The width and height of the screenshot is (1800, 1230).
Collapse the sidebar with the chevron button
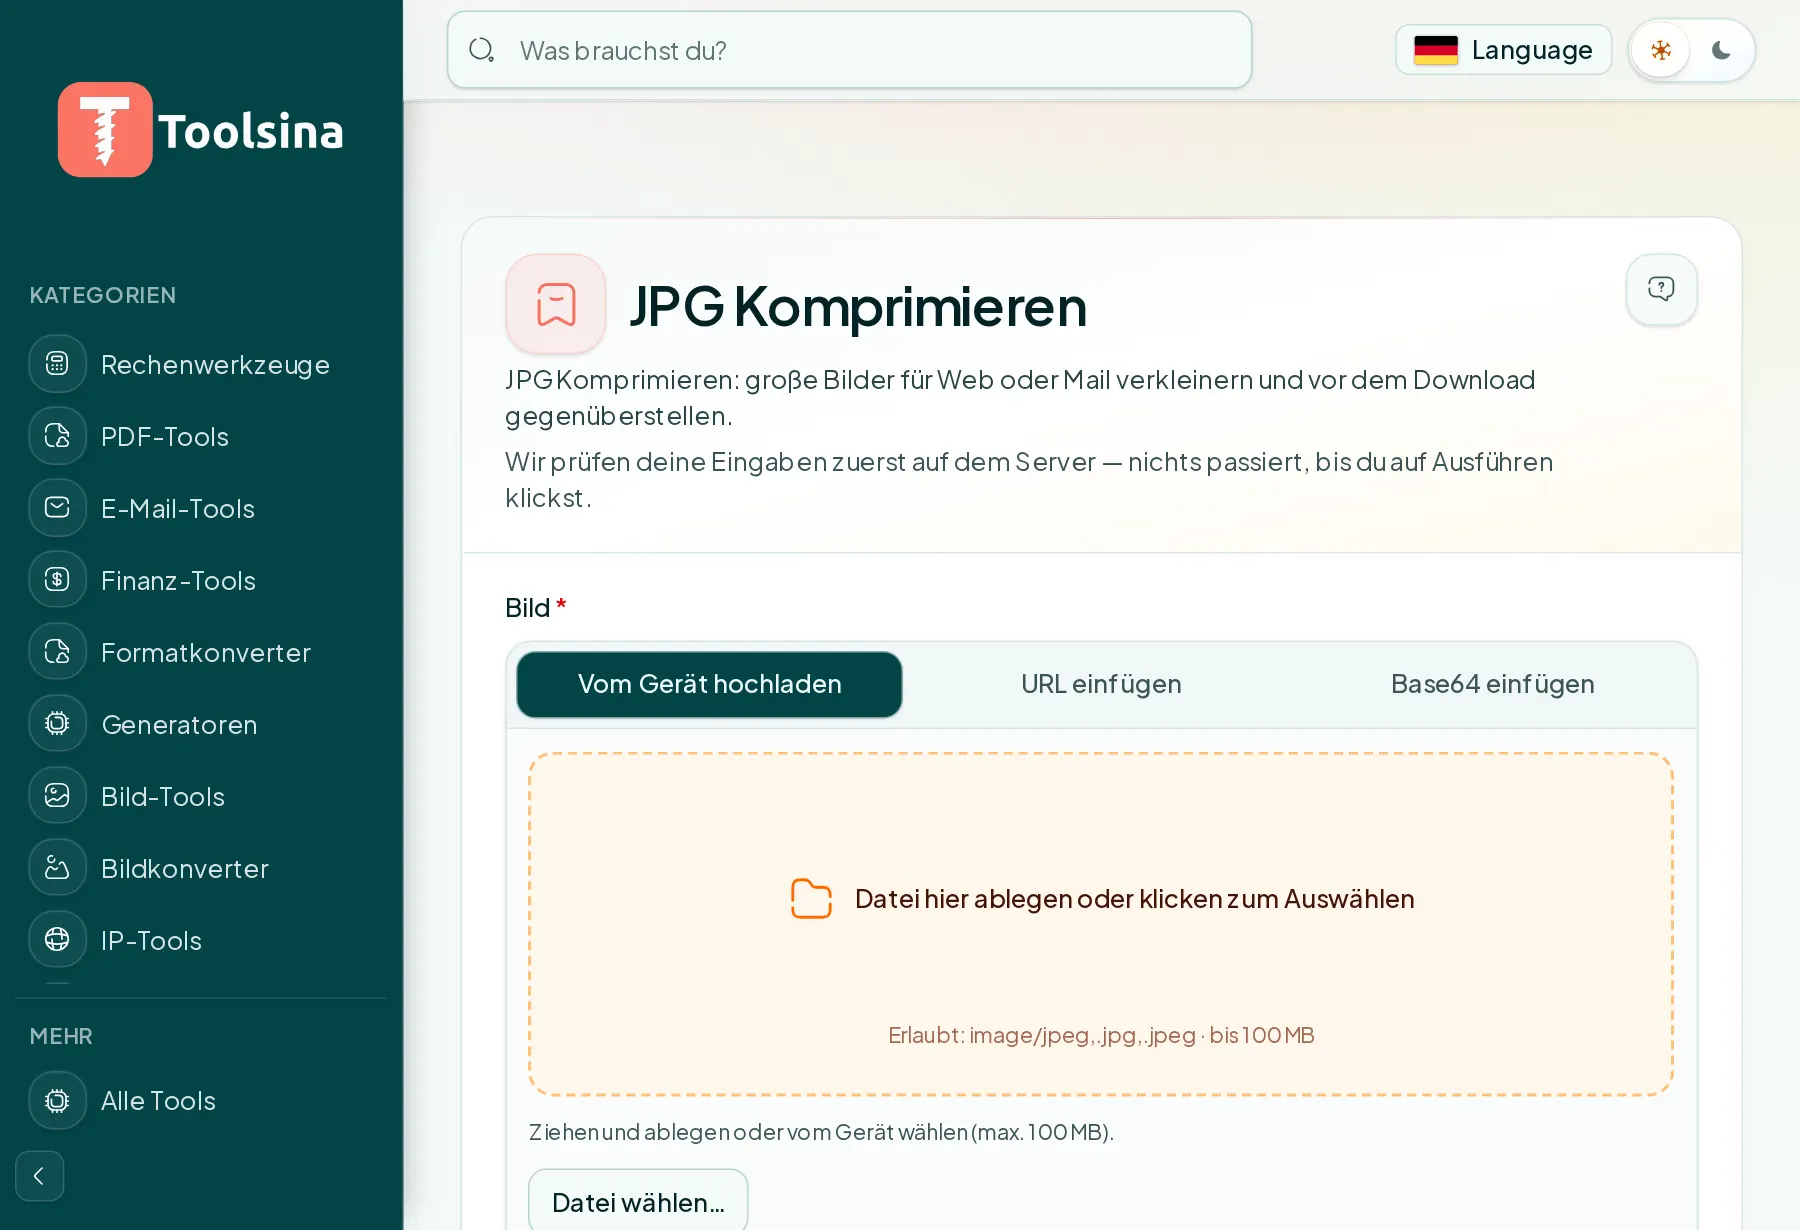(x=40, y=1176)
